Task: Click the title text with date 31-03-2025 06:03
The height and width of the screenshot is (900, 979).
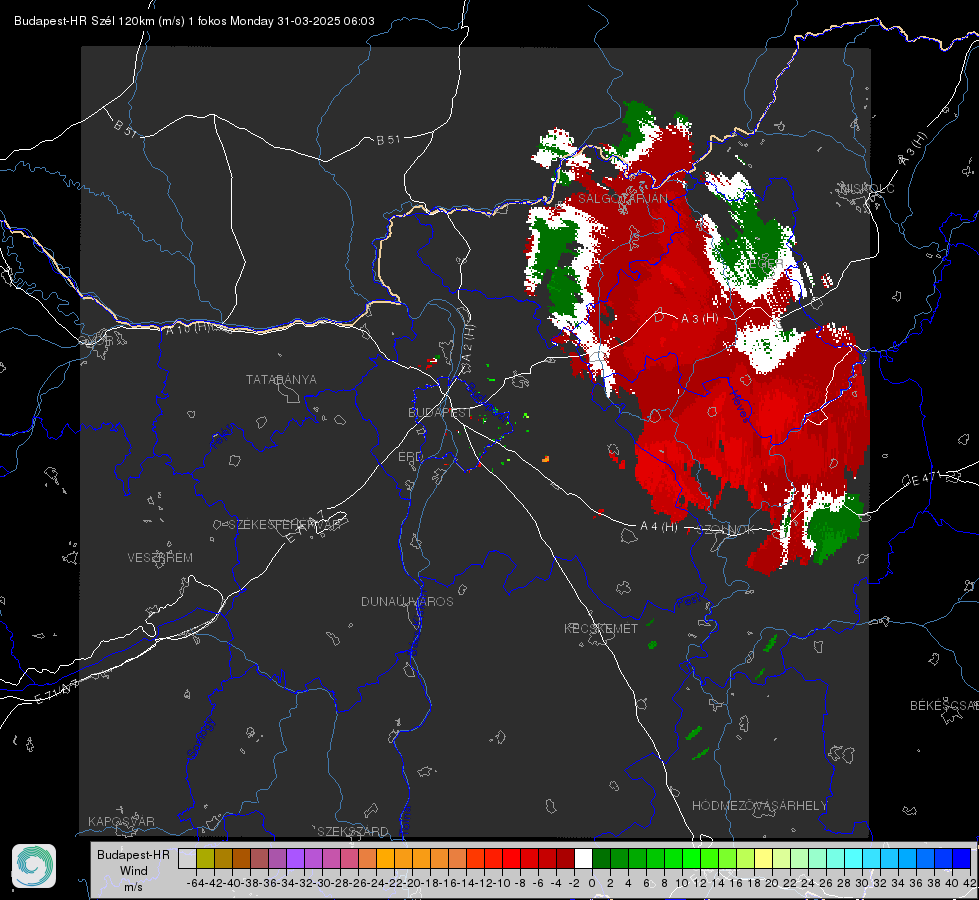Action: click(x=194, y=21)
